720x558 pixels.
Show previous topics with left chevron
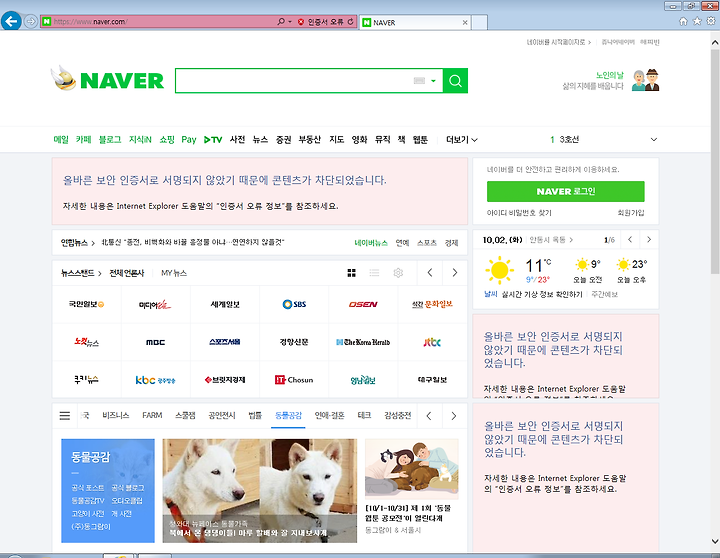click(x=429, y=416)
